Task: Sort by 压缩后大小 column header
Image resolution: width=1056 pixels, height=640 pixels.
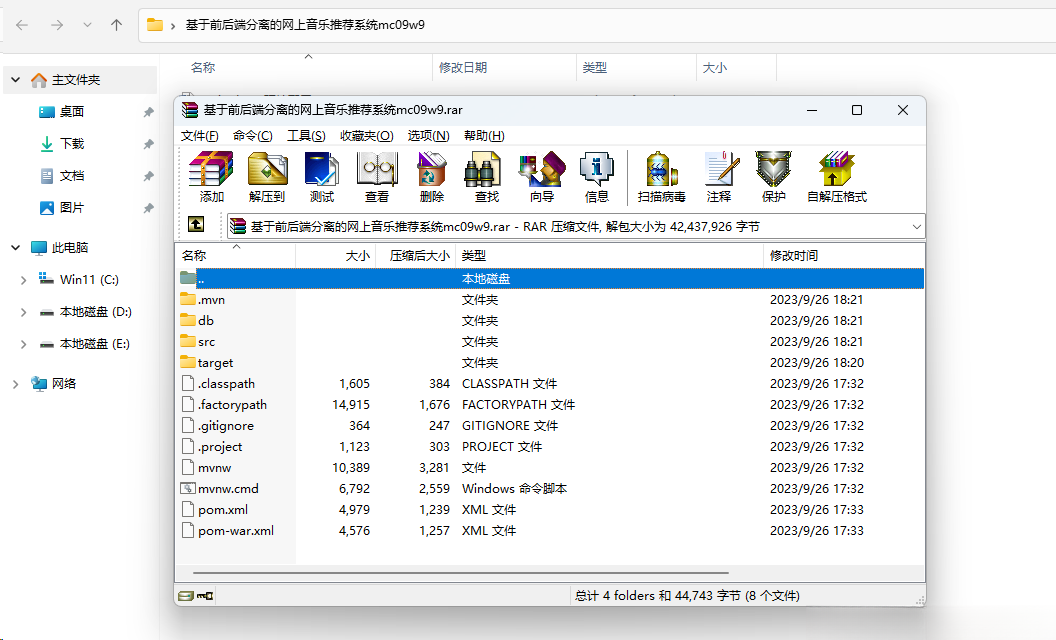Action: (416, 256)
